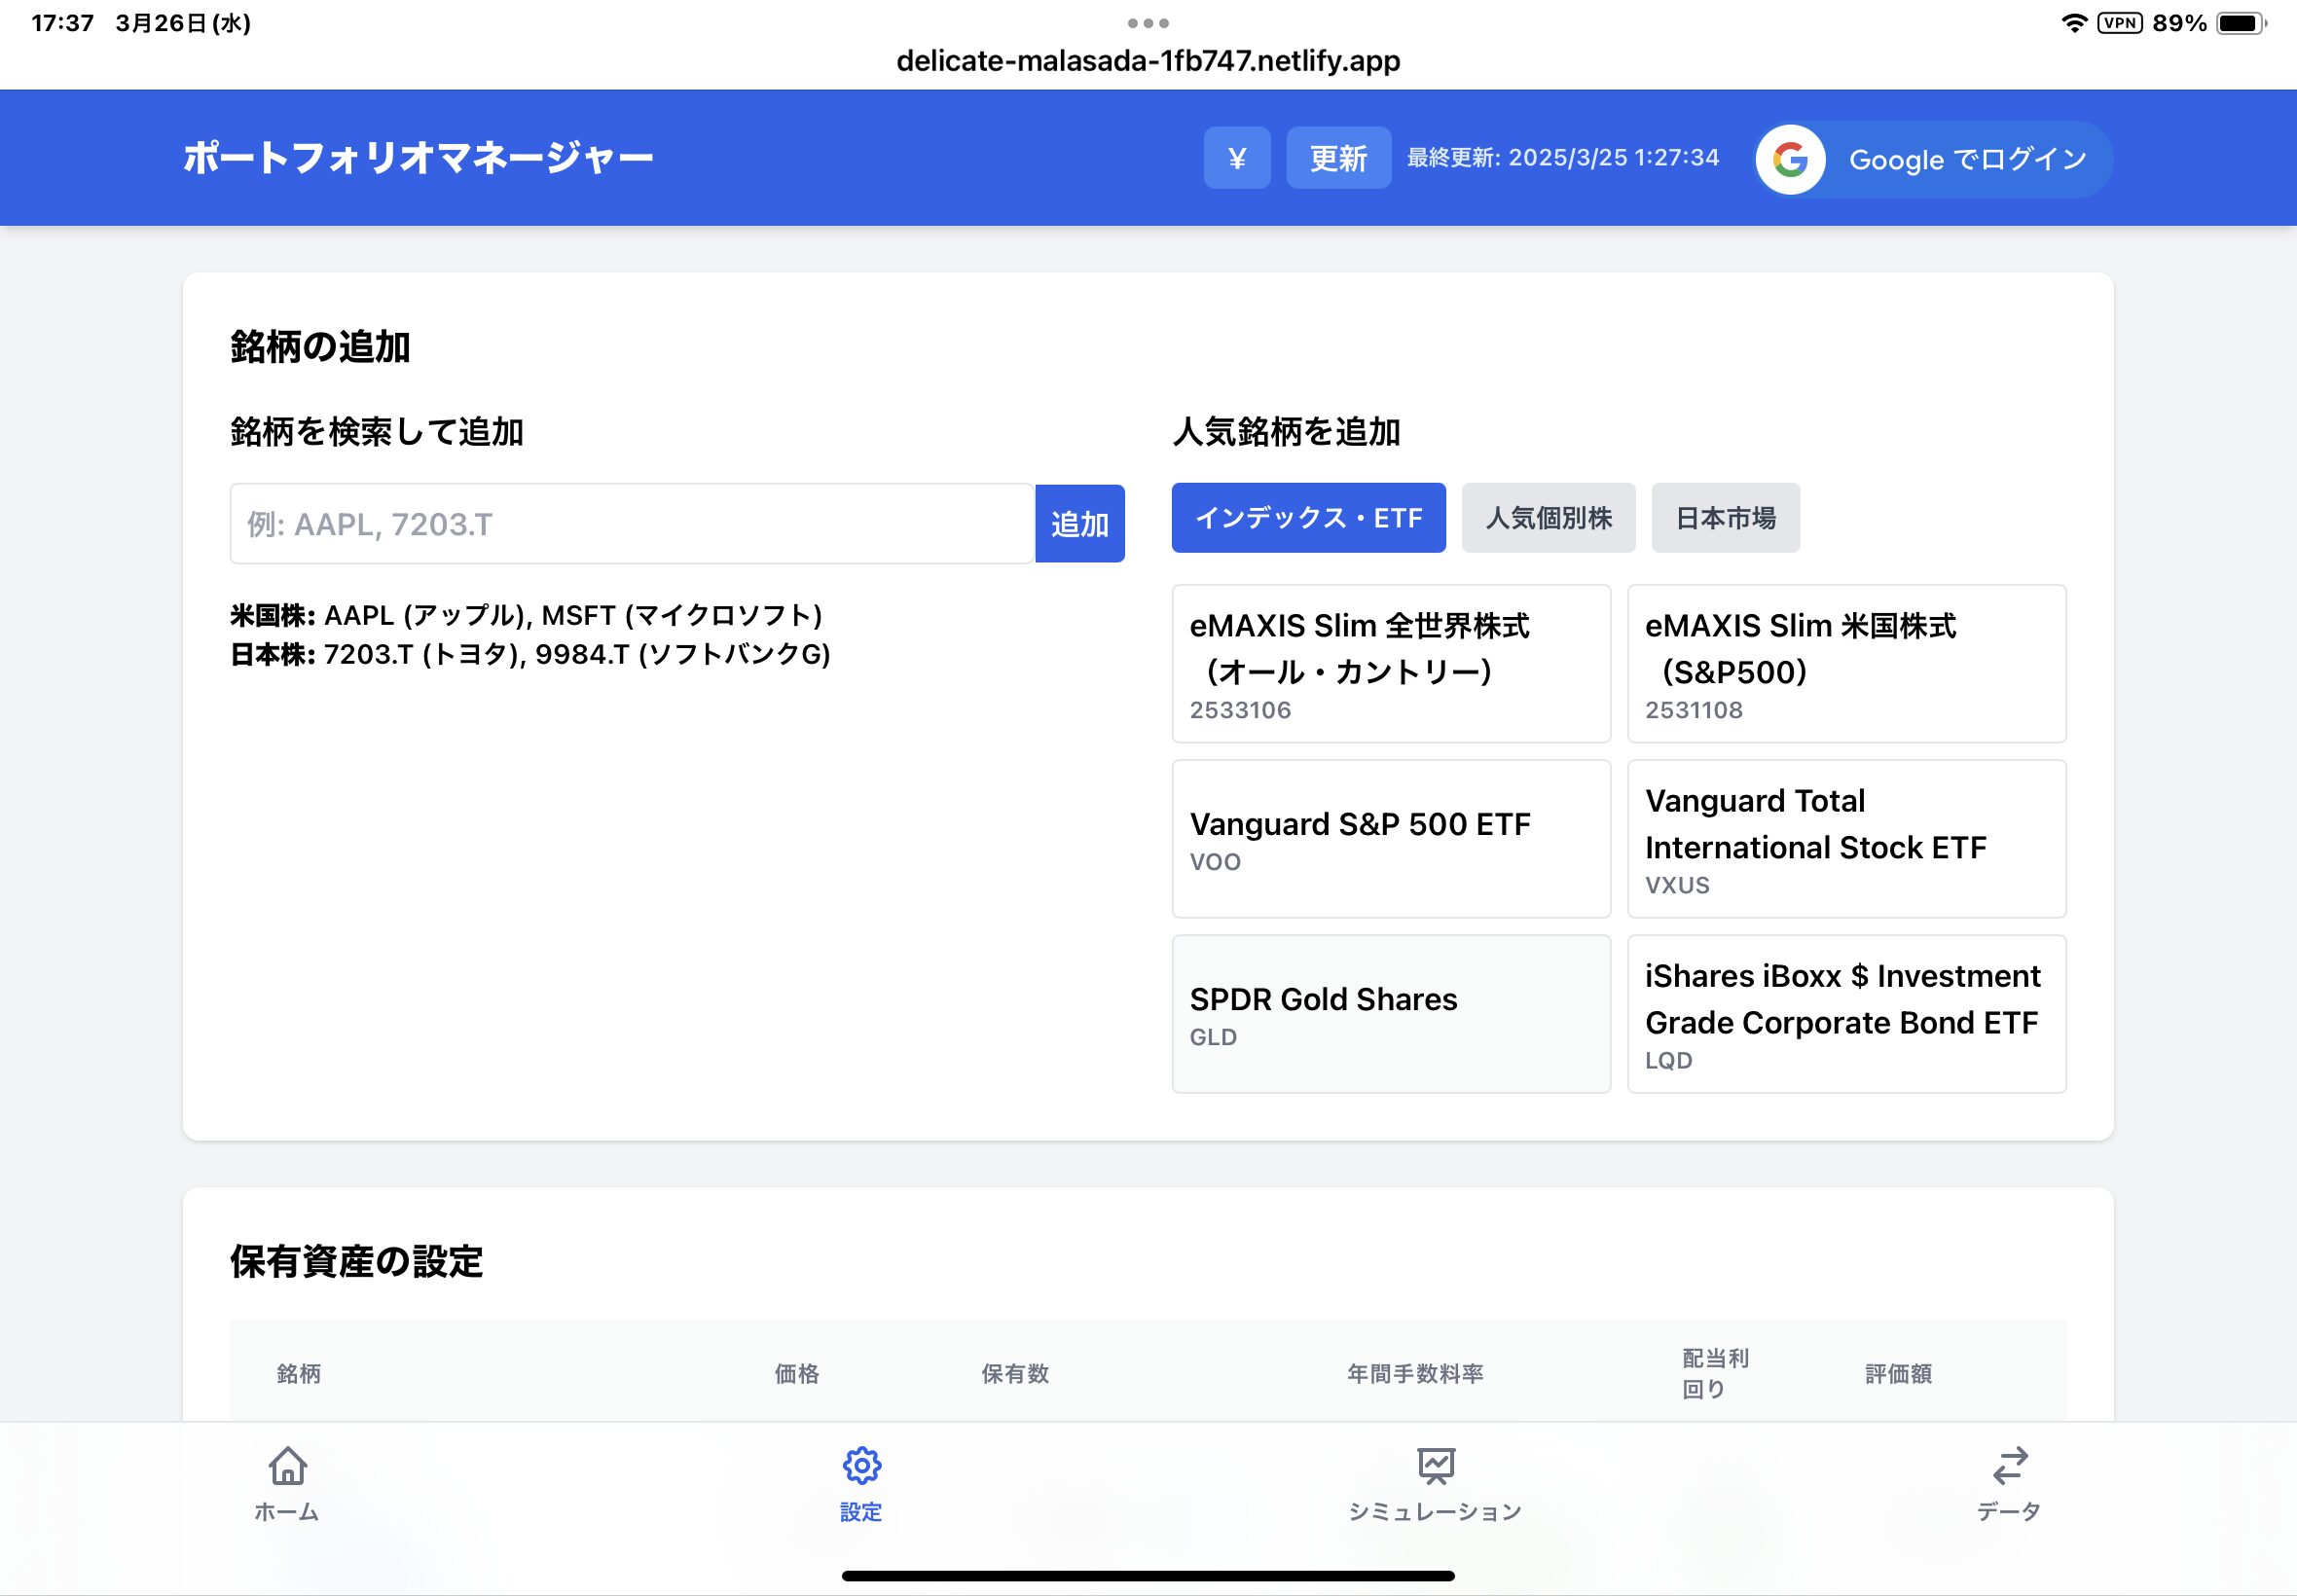
Task: Toggle currency with the ¥ button
Action: pyautogui.click(x=1236, y=158)
